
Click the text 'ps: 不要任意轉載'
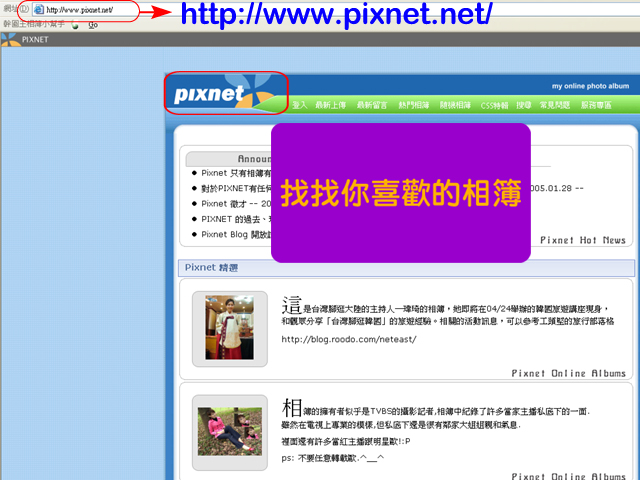tap(333, 458)
